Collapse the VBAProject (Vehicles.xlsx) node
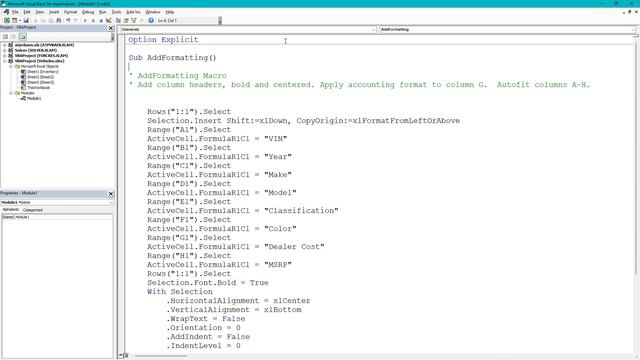 point(5,61)
